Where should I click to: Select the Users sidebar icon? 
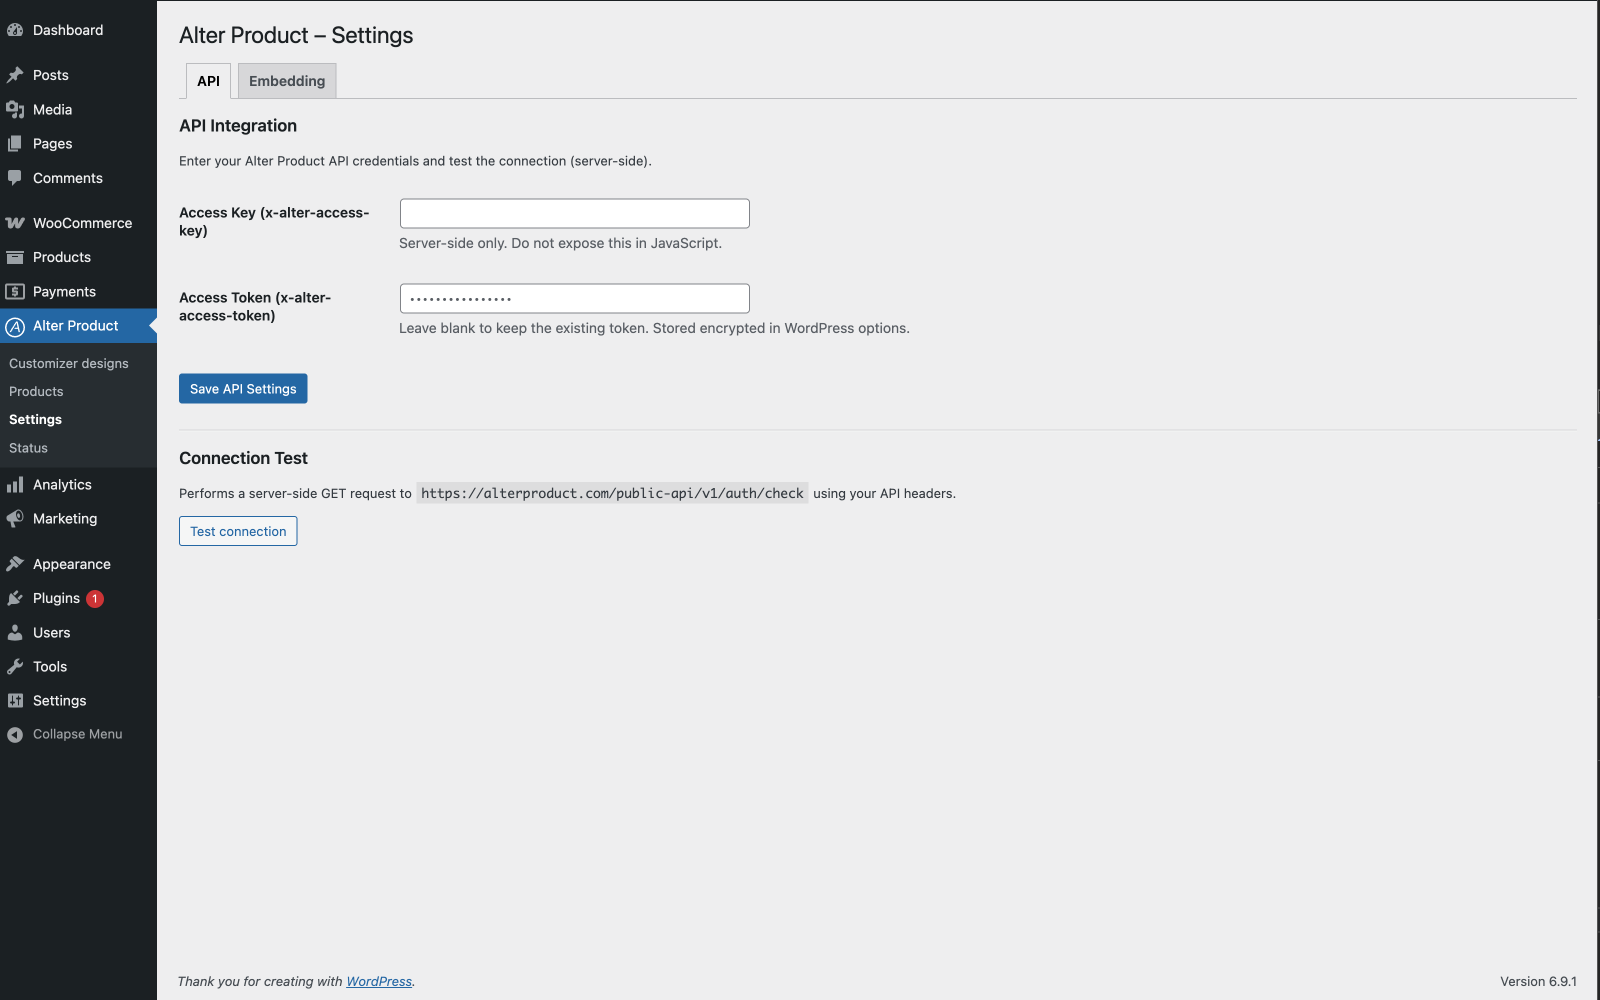click(x=15, y=632)
